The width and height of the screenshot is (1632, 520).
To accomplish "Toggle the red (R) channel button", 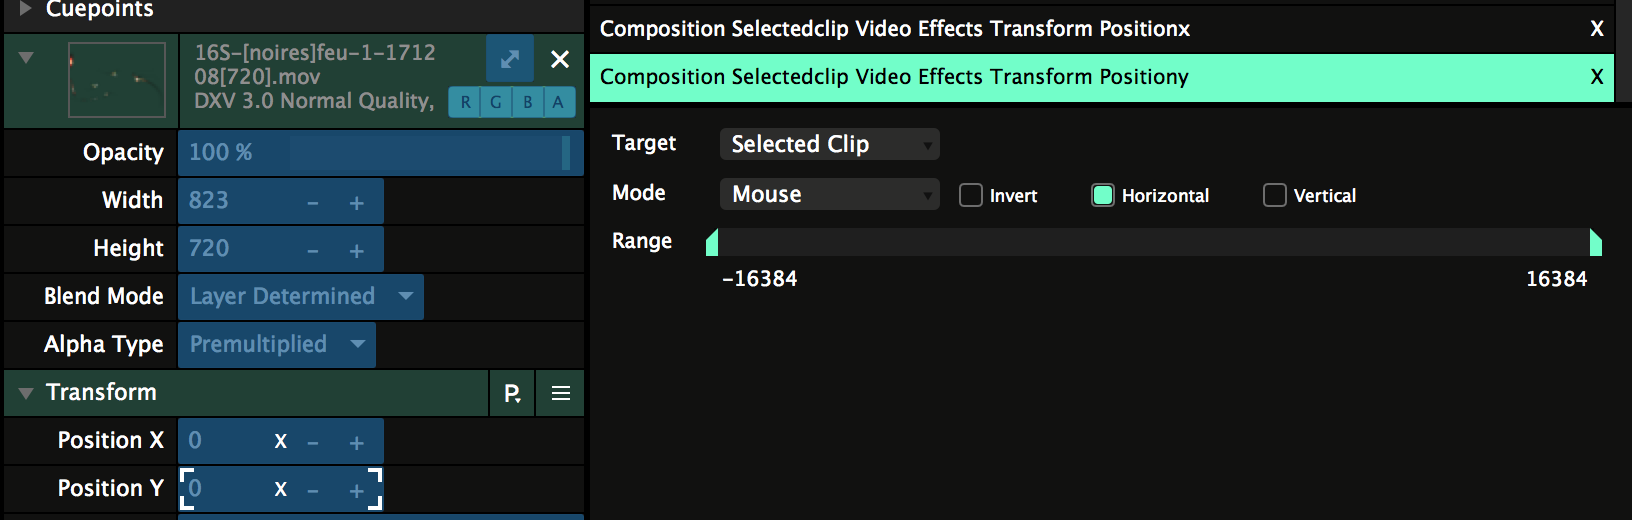I will point(465,102).
